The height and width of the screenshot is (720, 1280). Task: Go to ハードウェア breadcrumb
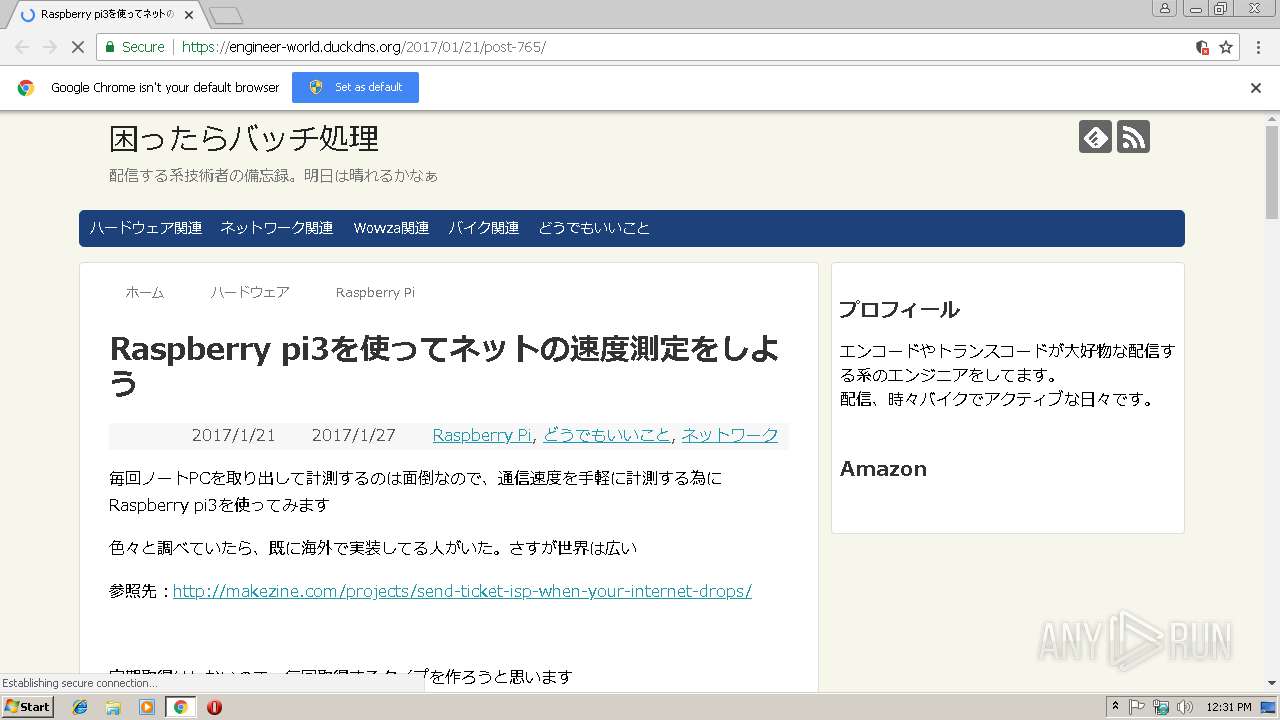coord(250,292)
